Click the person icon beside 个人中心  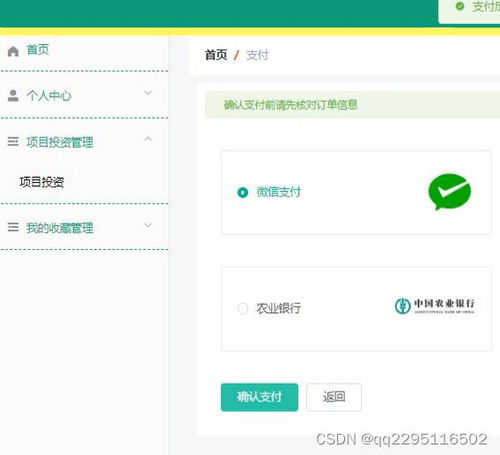(x=13, y=96)
